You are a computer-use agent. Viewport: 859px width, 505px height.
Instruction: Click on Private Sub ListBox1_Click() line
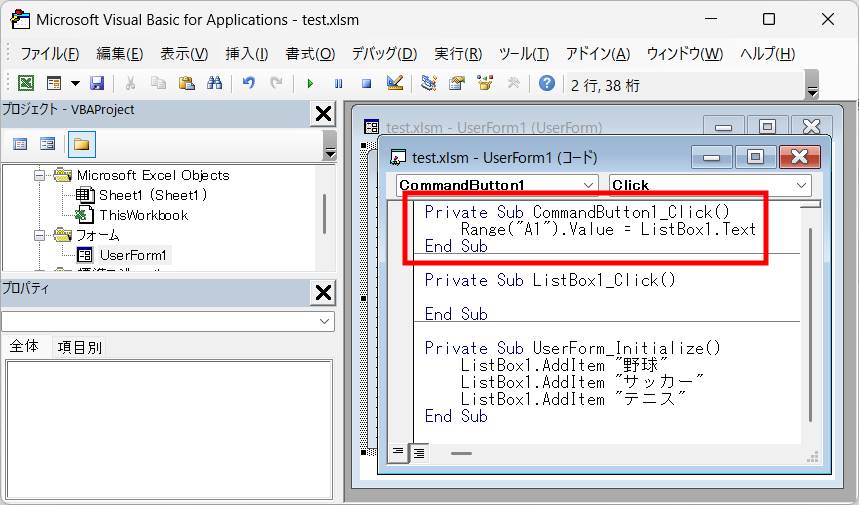click(x=549, y=280)
